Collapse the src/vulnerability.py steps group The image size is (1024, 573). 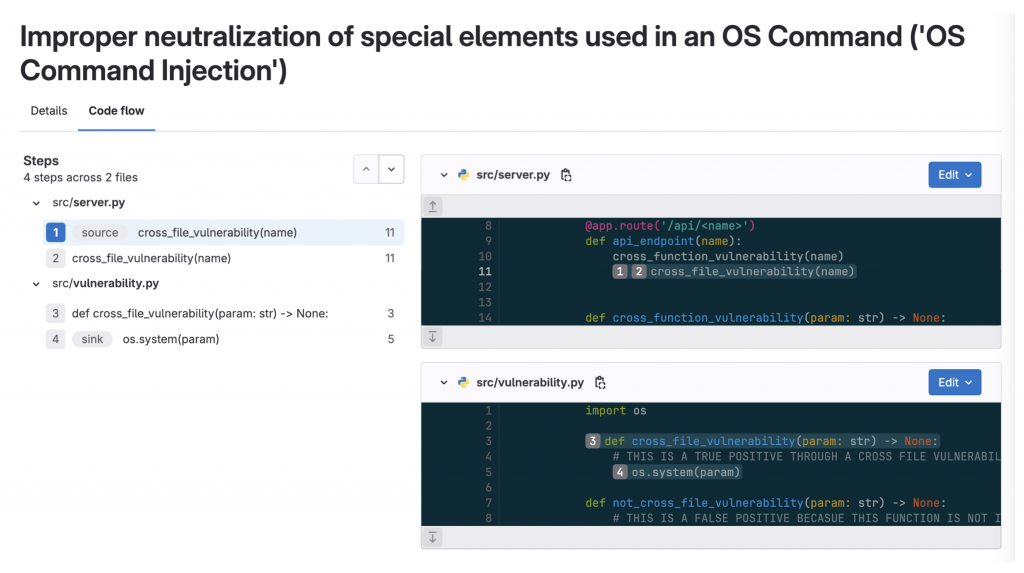tap(37, 284)
